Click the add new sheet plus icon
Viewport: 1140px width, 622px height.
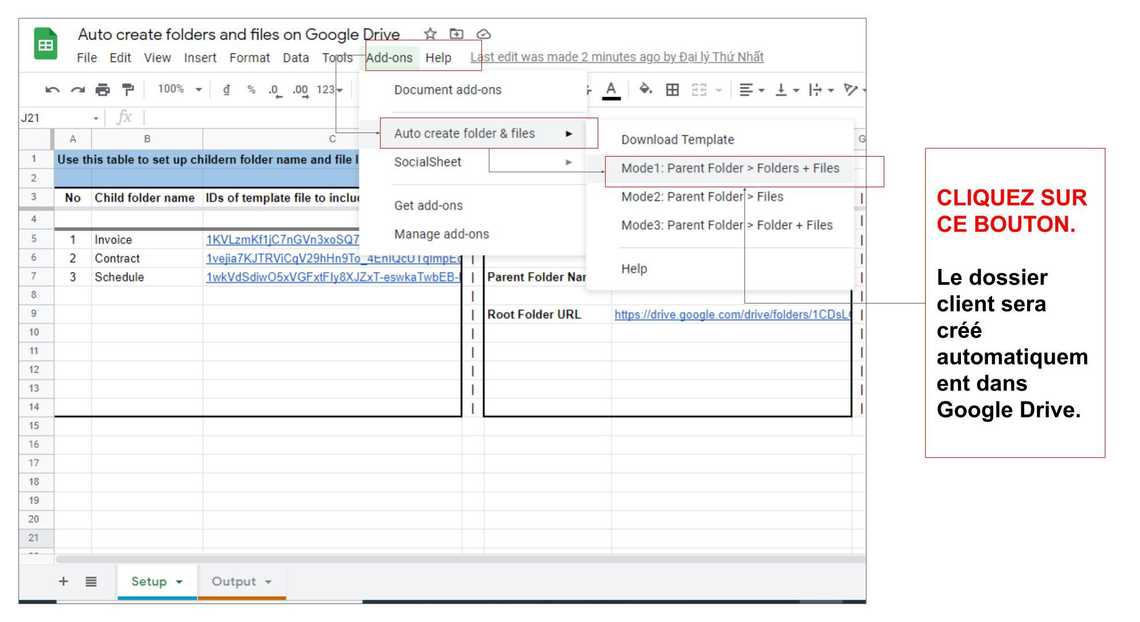pyautogui.click(x=63, y=581)
